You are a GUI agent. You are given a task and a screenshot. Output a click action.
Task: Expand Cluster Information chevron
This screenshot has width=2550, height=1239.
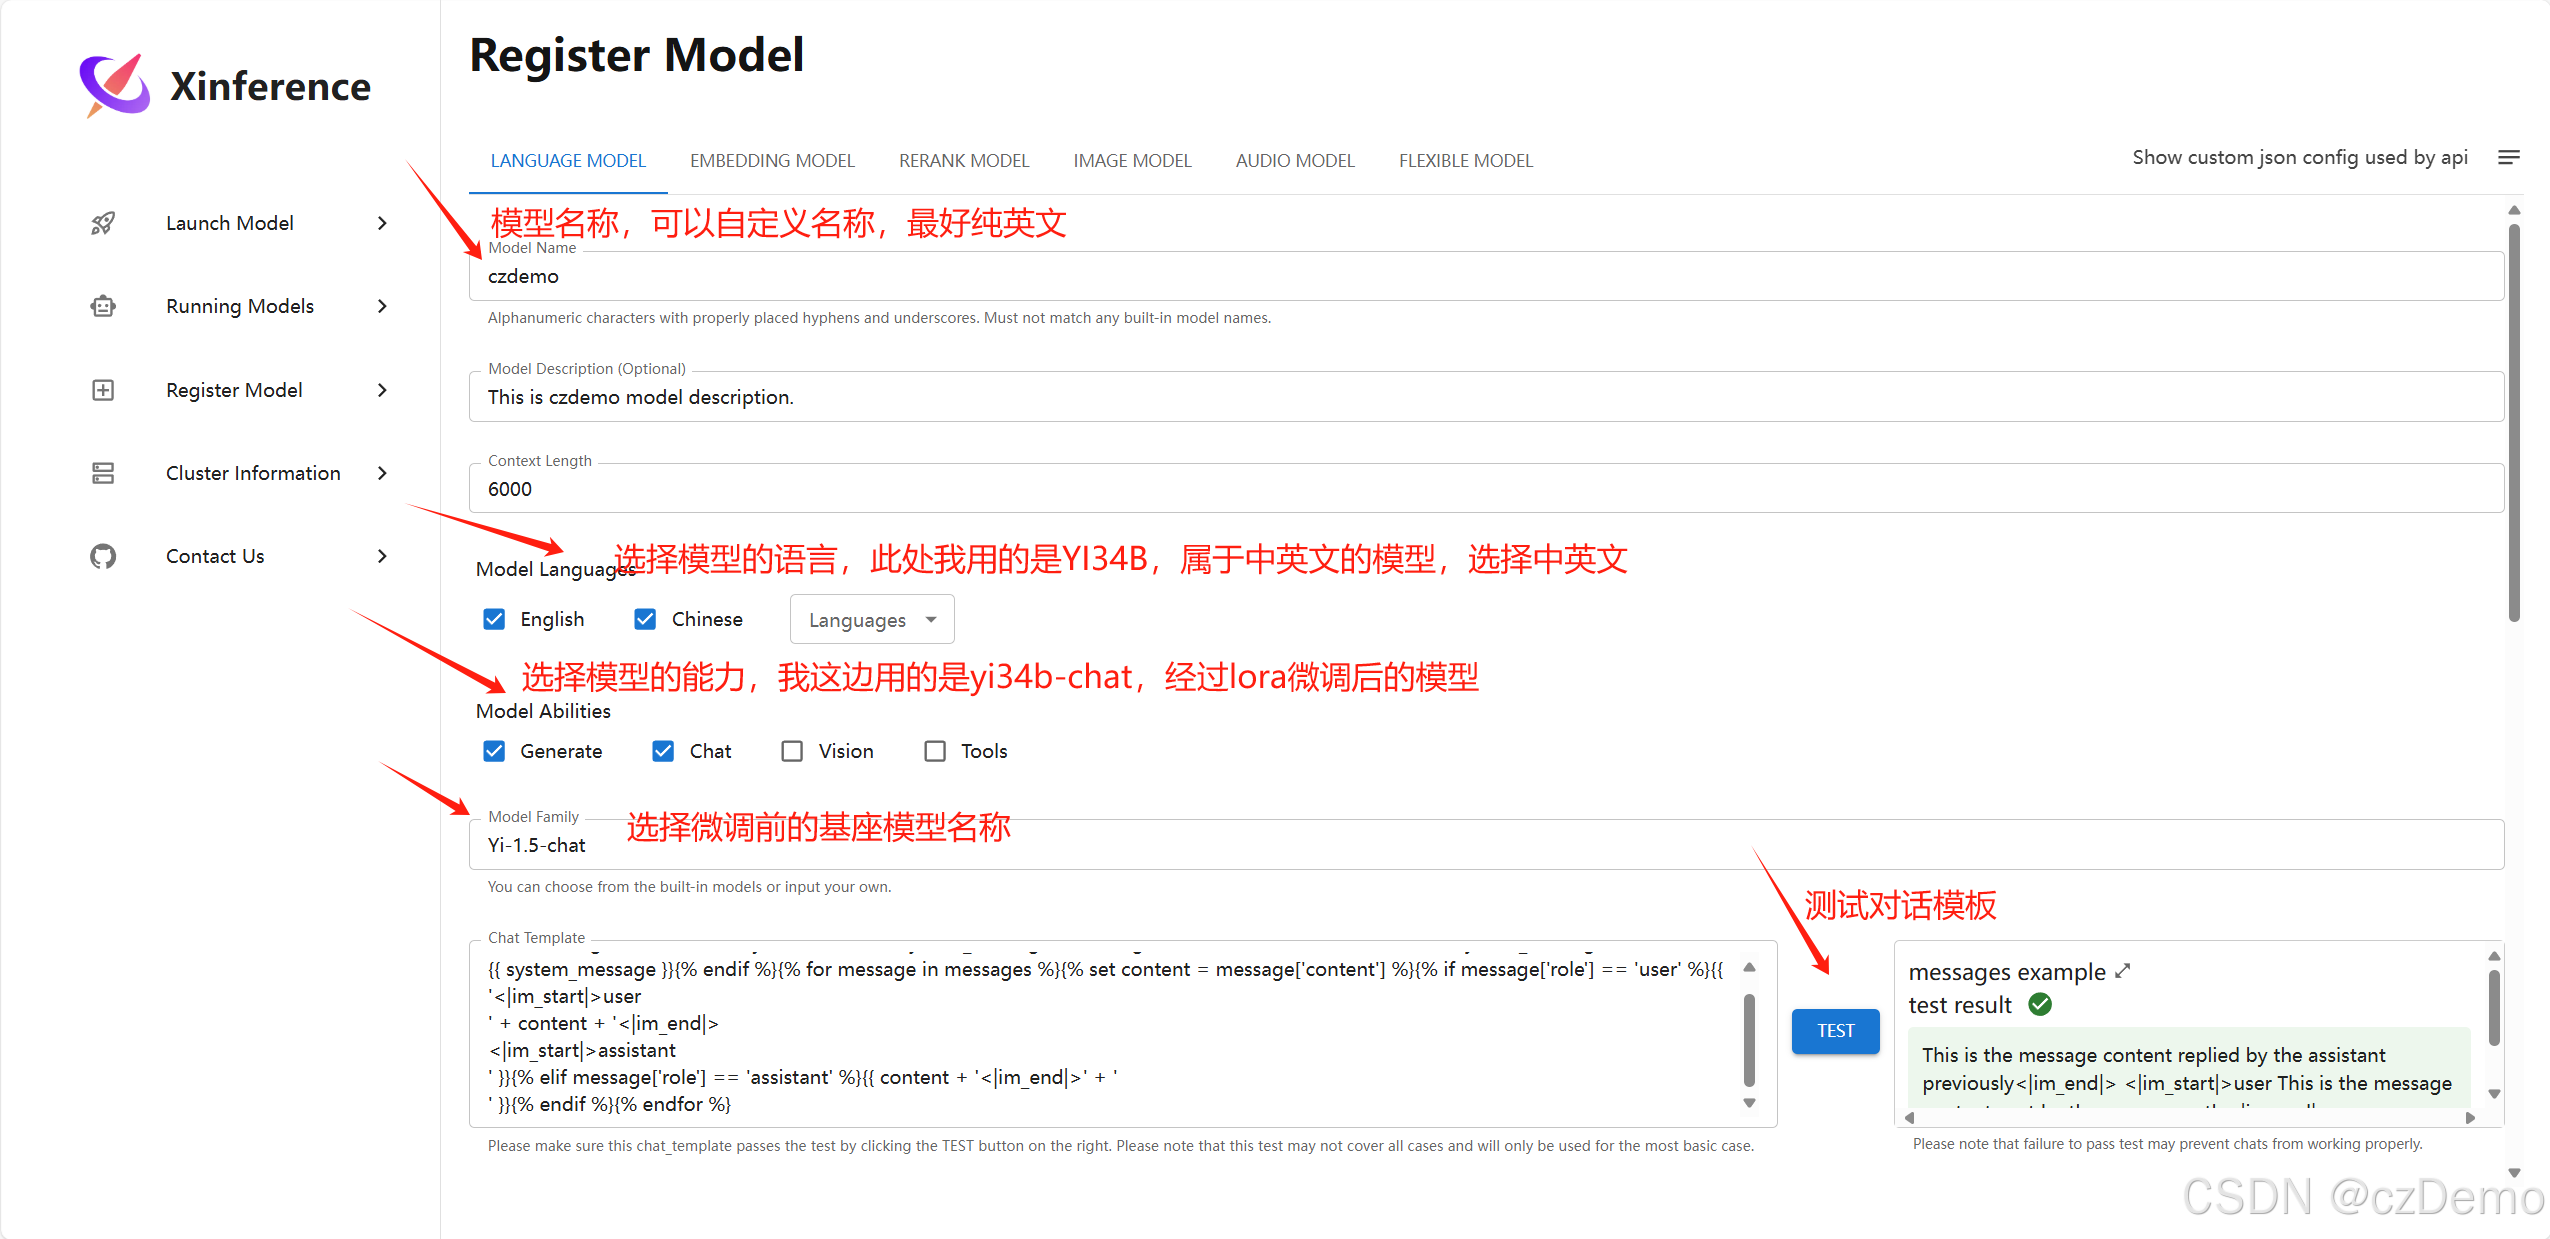coord(382,473)
